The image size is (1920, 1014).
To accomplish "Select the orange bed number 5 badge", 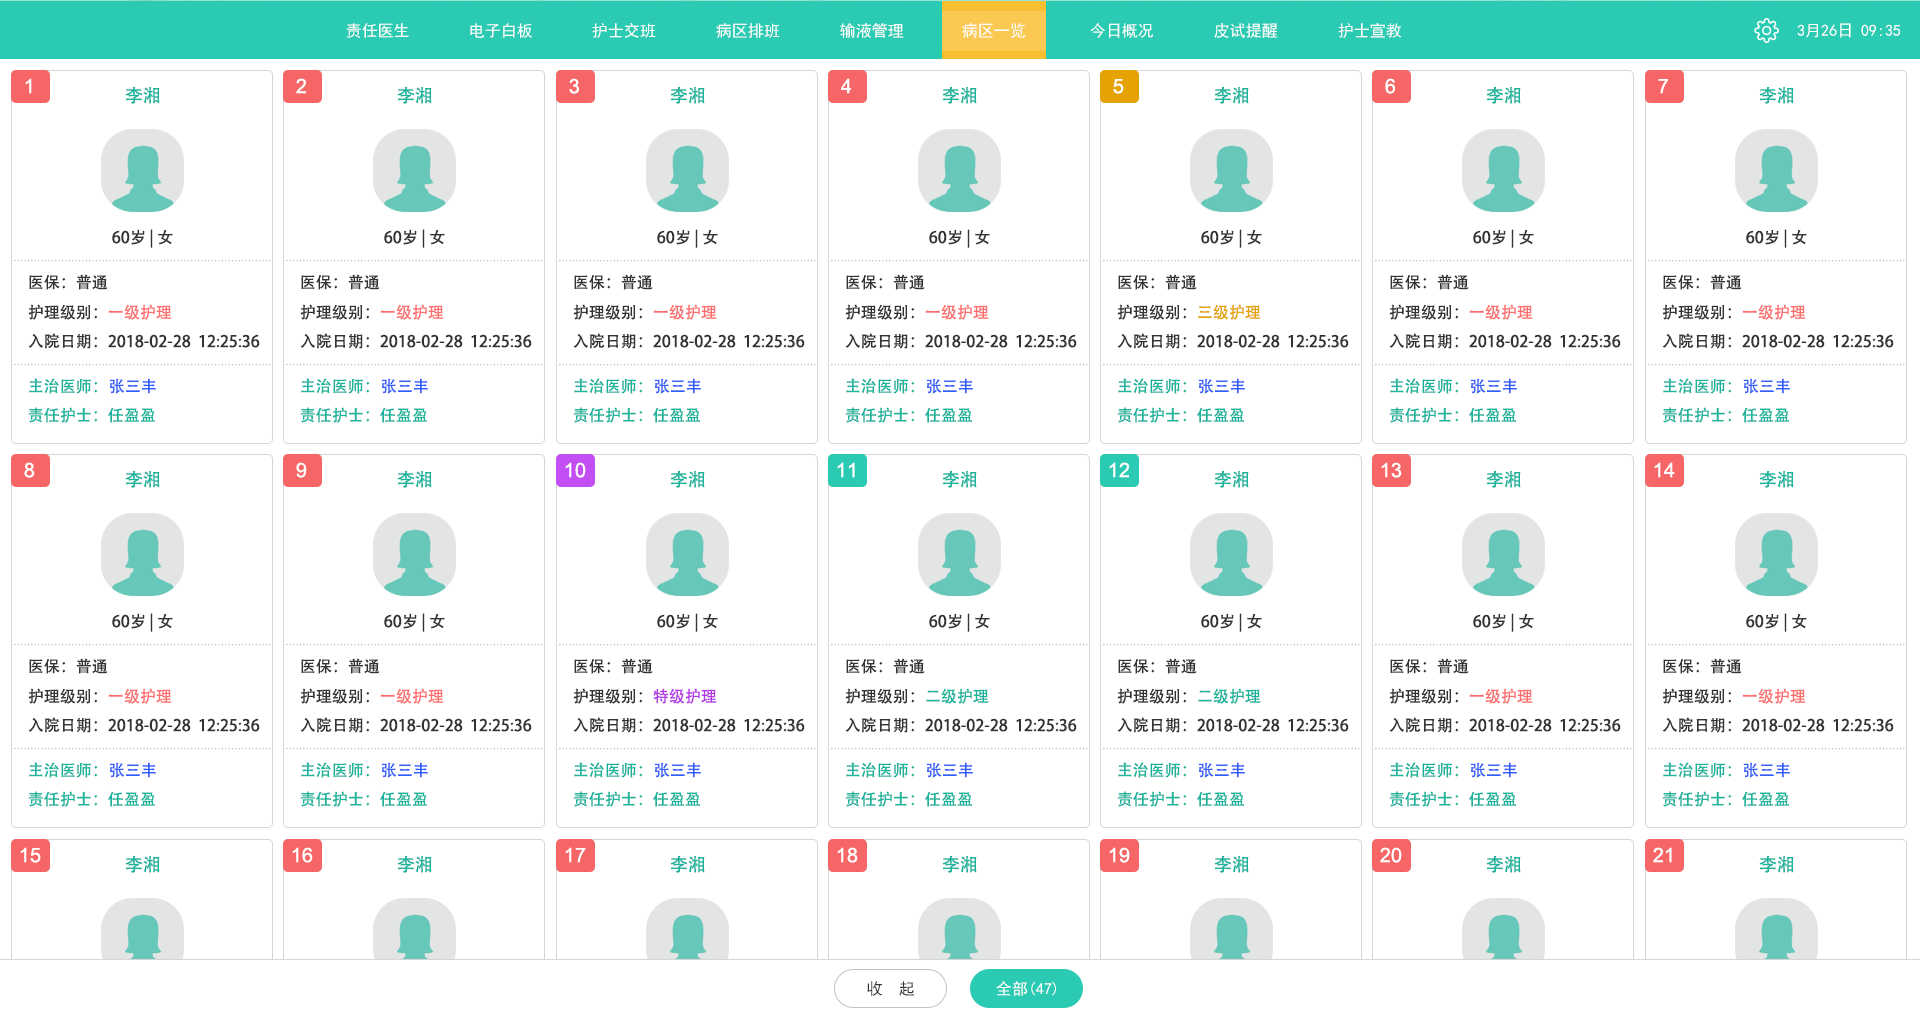I will click(1119, 86).
